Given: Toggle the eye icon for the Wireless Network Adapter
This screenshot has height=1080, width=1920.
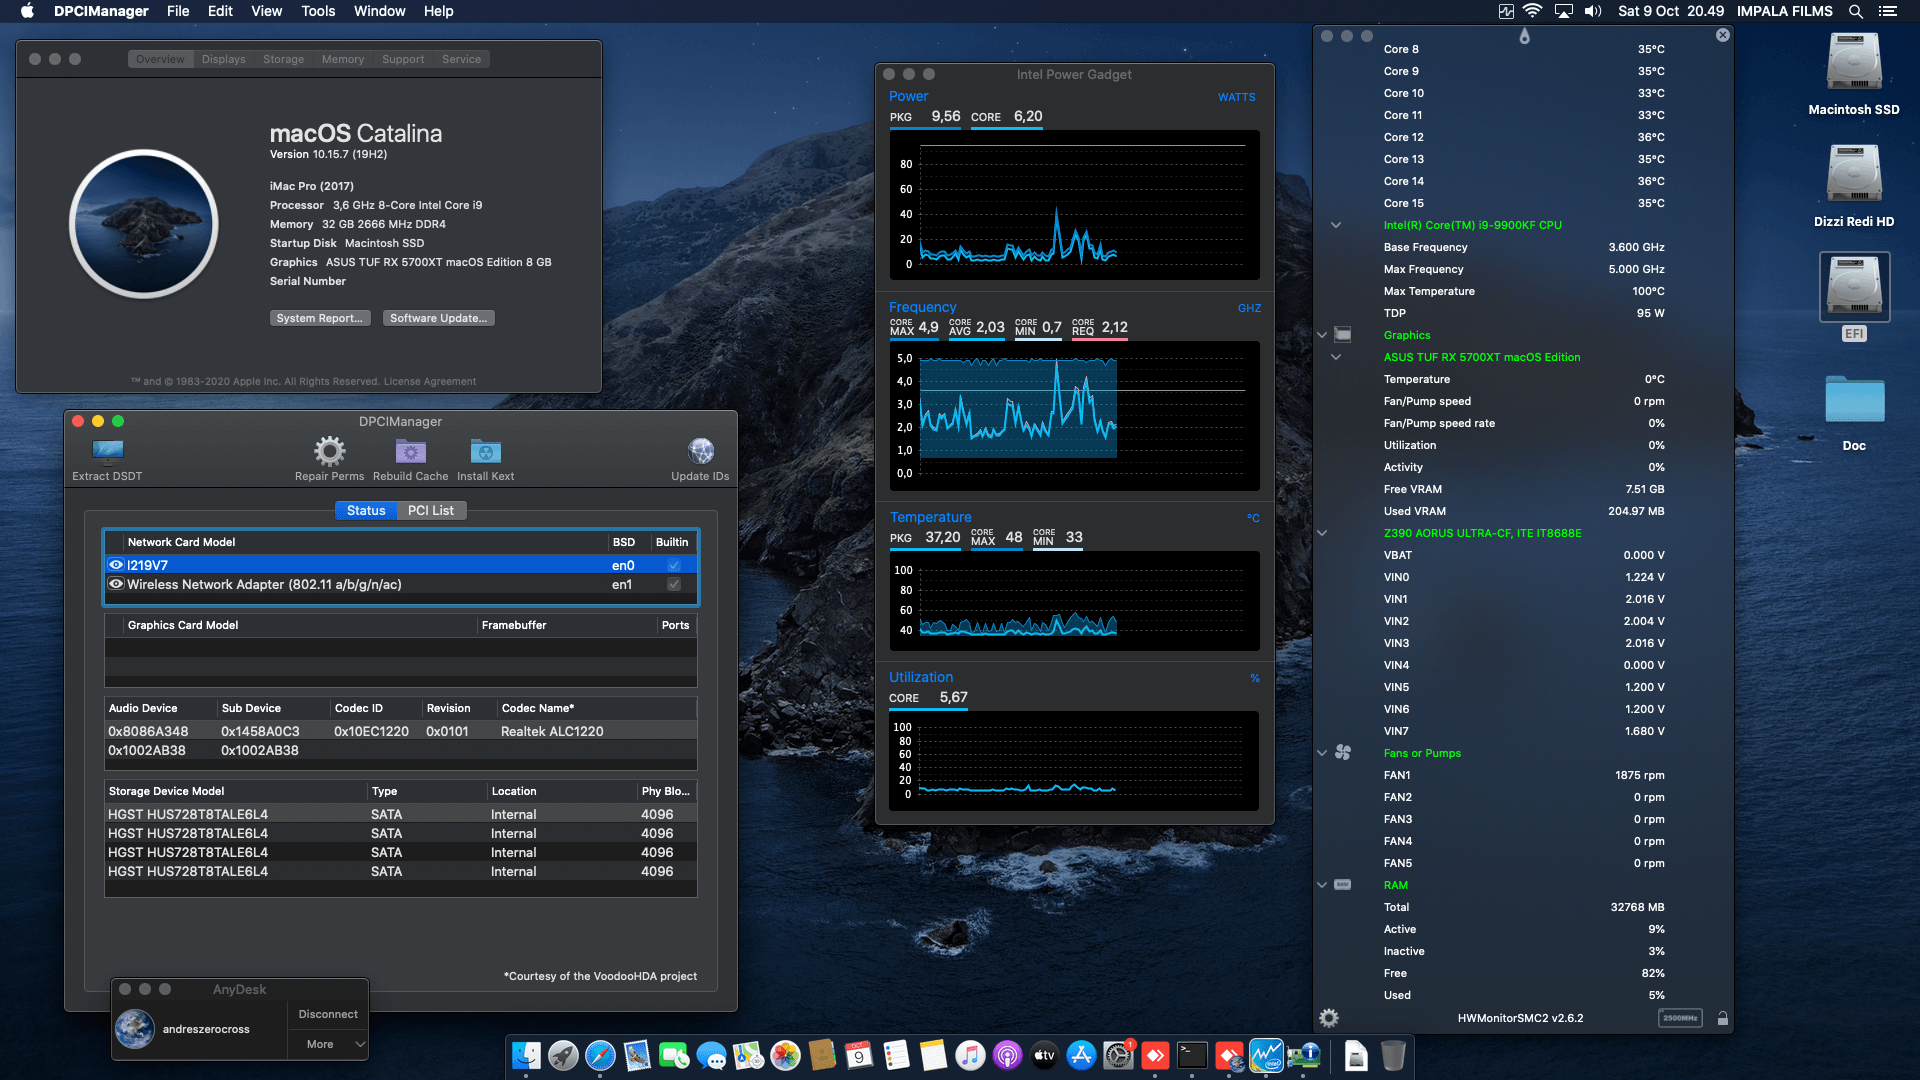Looking at the screenshot, I should [116, 584].
